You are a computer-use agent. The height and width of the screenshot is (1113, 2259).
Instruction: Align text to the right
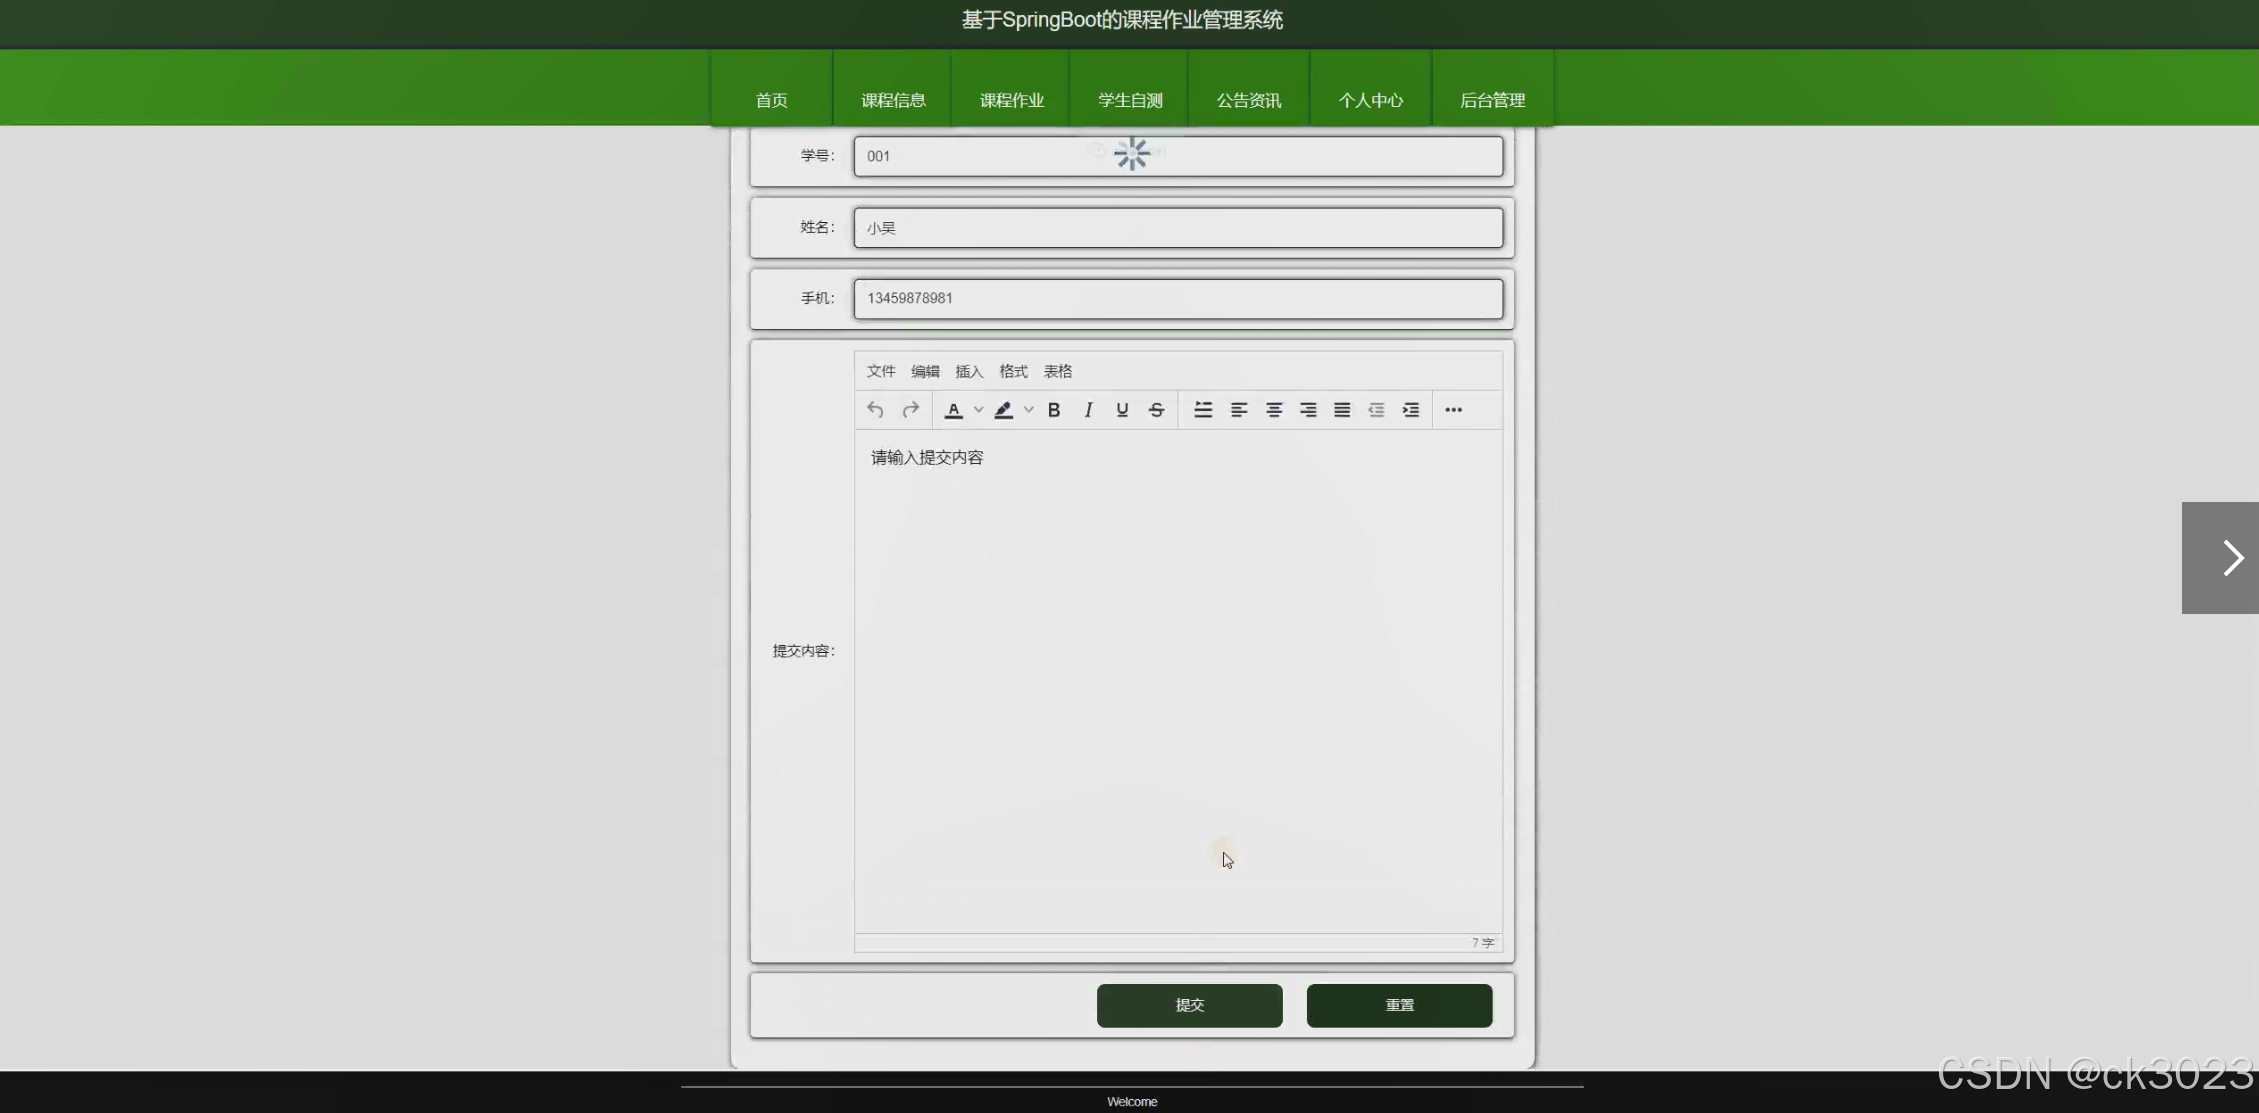pyautogui.click(x=1308, y=410)
